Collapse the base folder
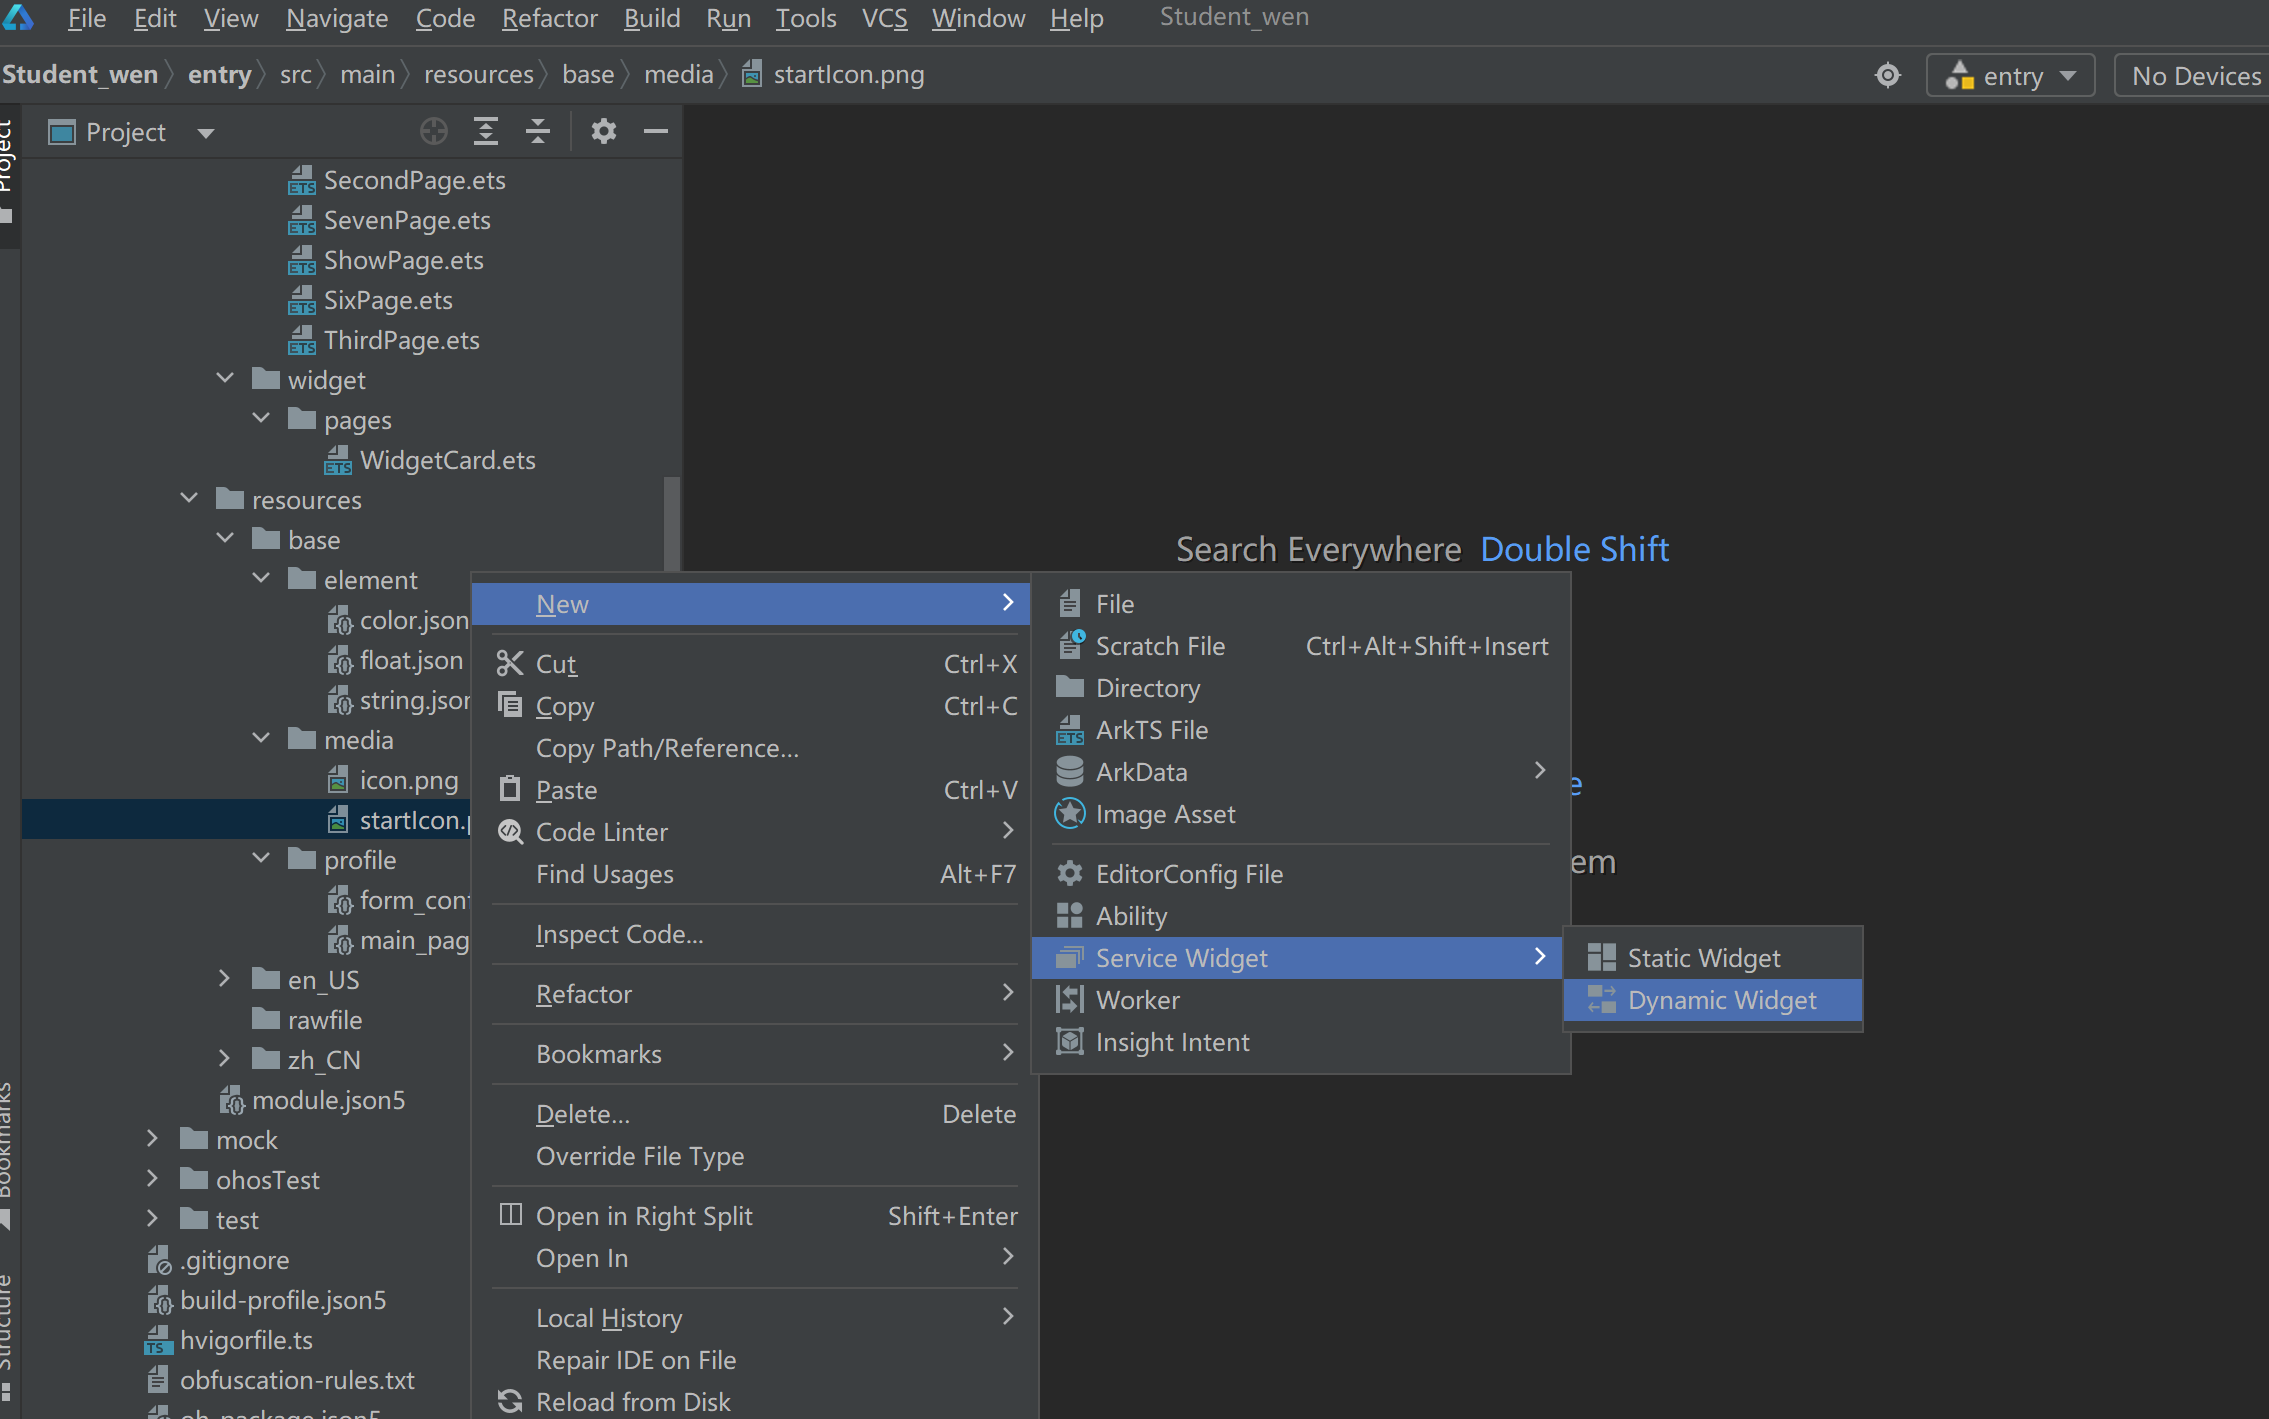 225,539
